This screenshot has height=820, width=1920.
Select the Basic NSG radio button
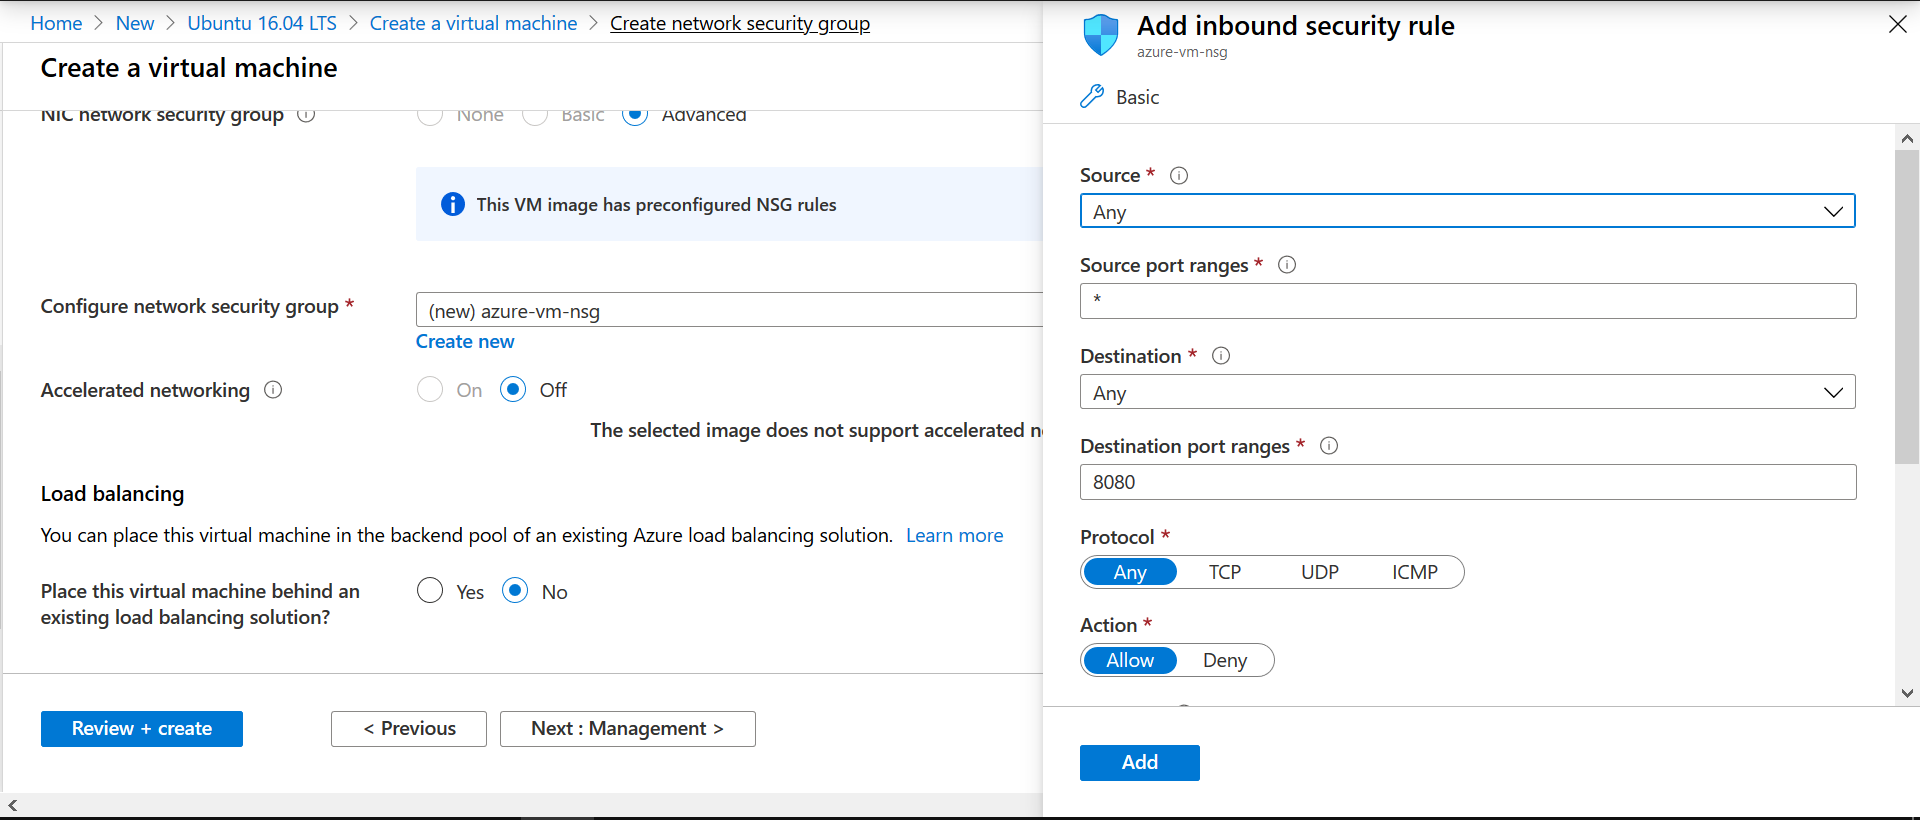[x=535, y=116]
